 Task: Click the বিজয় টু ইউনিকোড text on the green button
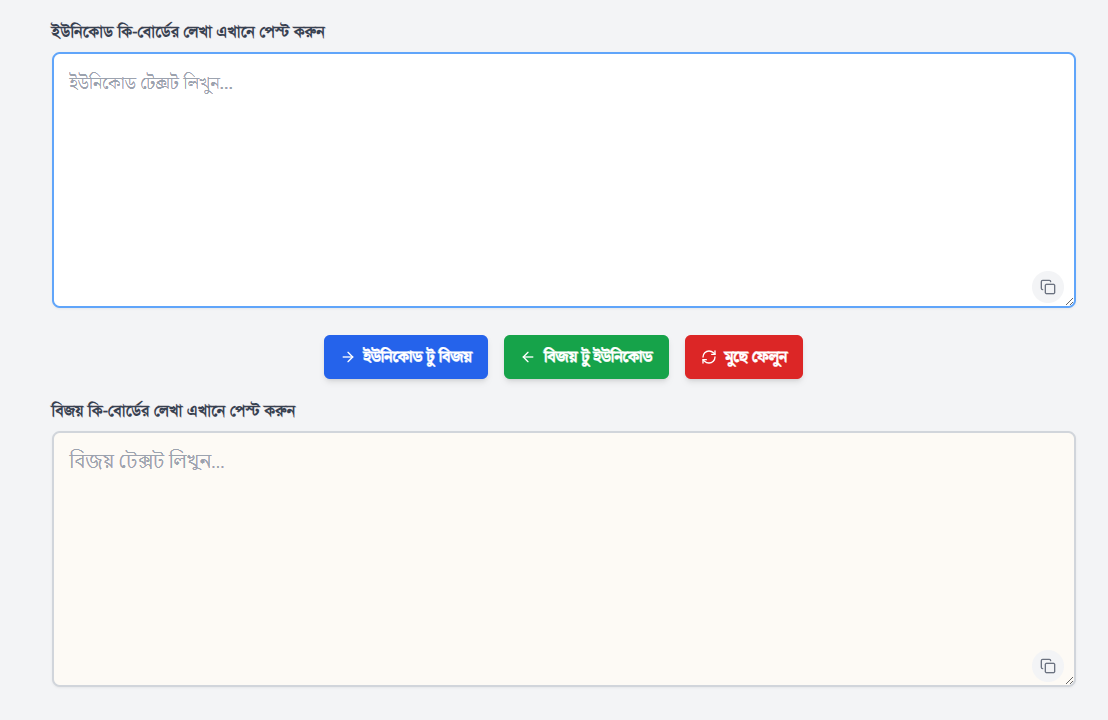pyautogui.click(x=597, y=357)
